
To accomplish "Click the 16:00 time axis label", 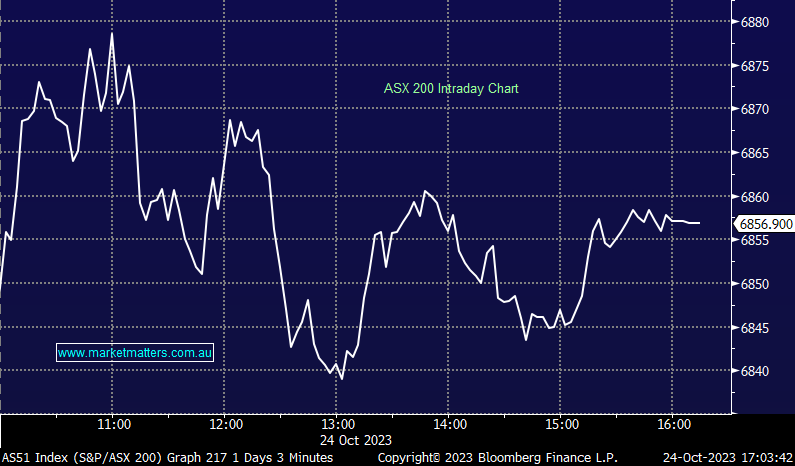I will coord(672,425).
